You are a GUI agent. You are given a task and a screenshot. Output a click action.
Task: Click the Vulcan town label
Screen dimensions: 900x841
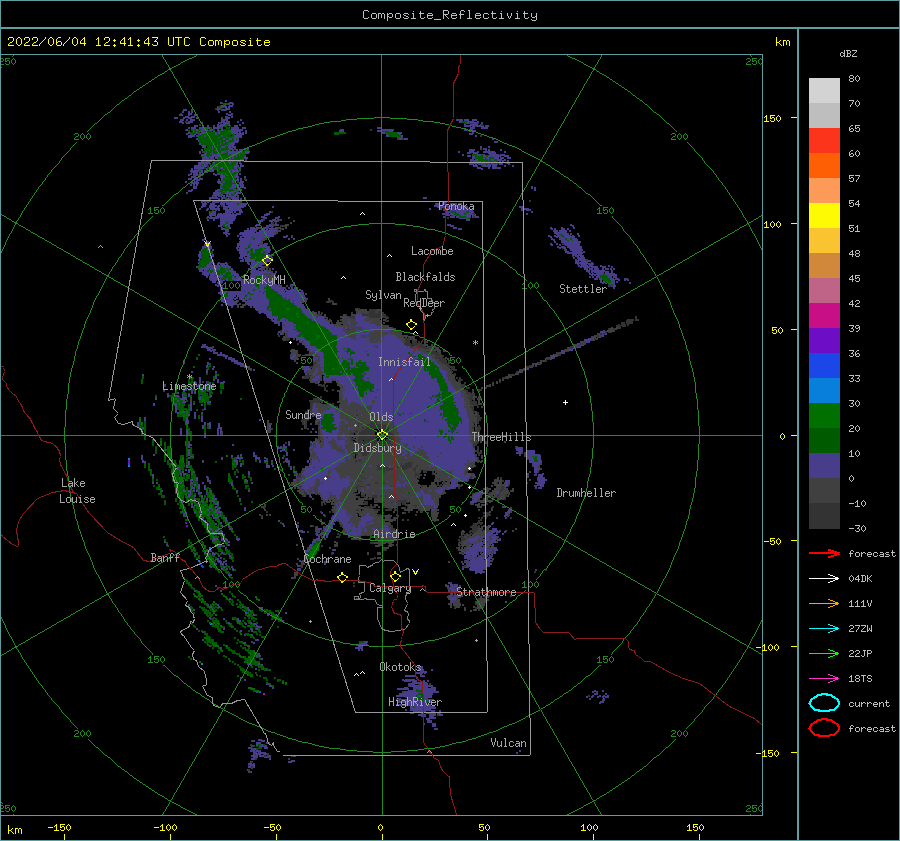(508, 743)
